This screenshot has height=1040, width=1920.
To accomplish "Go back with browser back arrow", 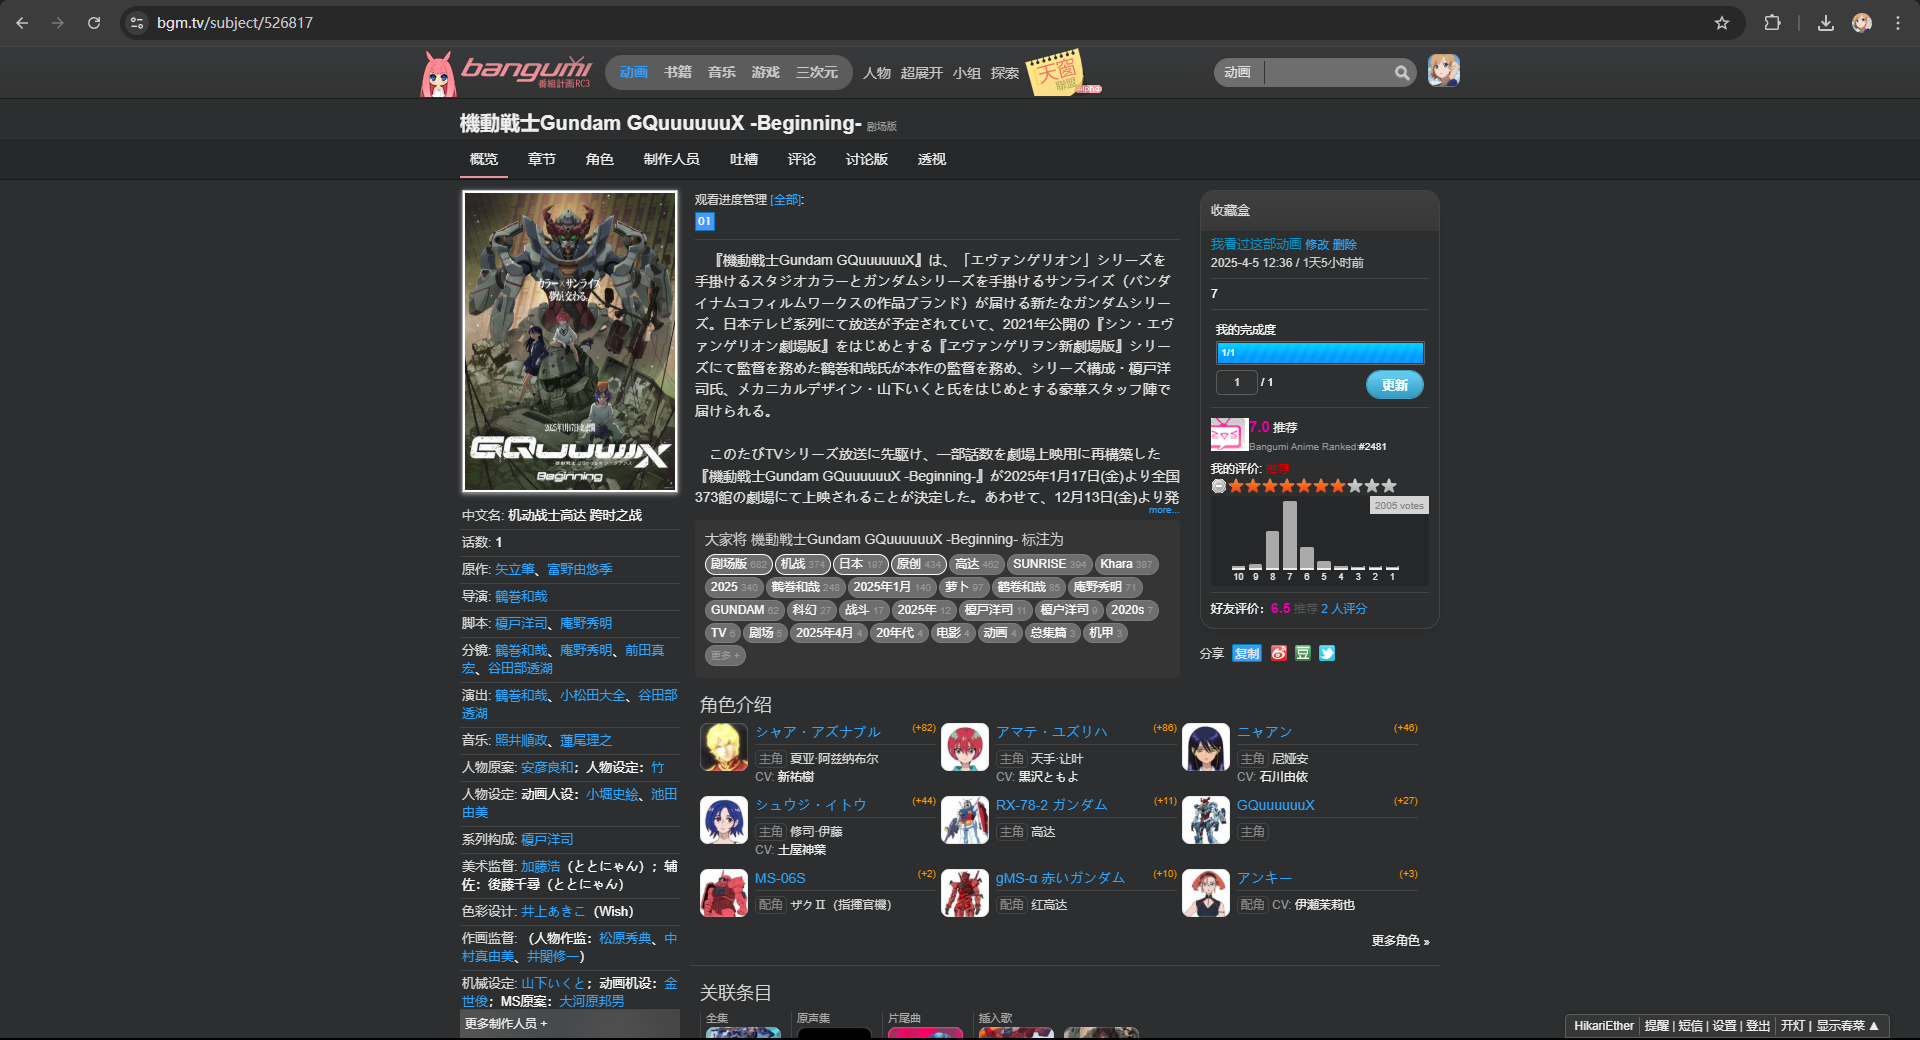I will [x=22, y=22].
